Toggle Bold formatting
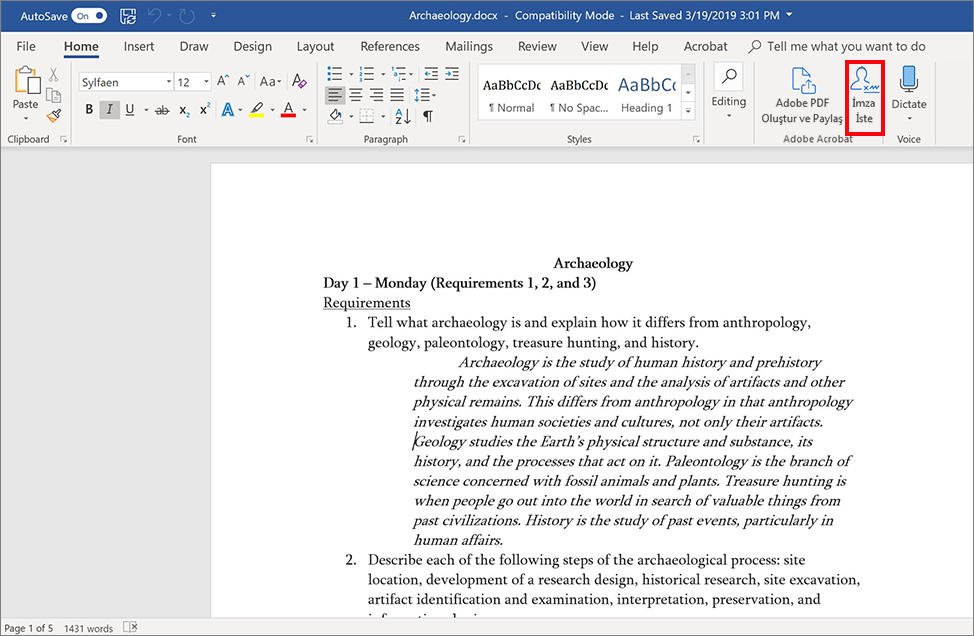 tap(89, 110)
